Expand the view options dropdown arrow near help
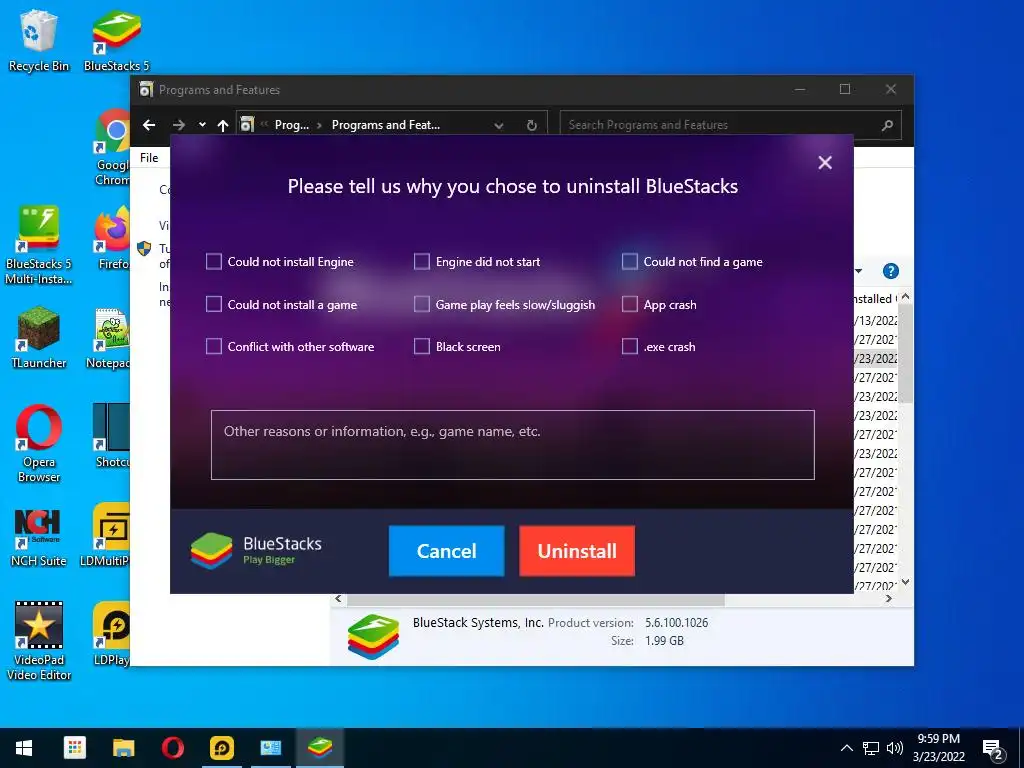Viewport: 1024px width, 768px height. 859,271
